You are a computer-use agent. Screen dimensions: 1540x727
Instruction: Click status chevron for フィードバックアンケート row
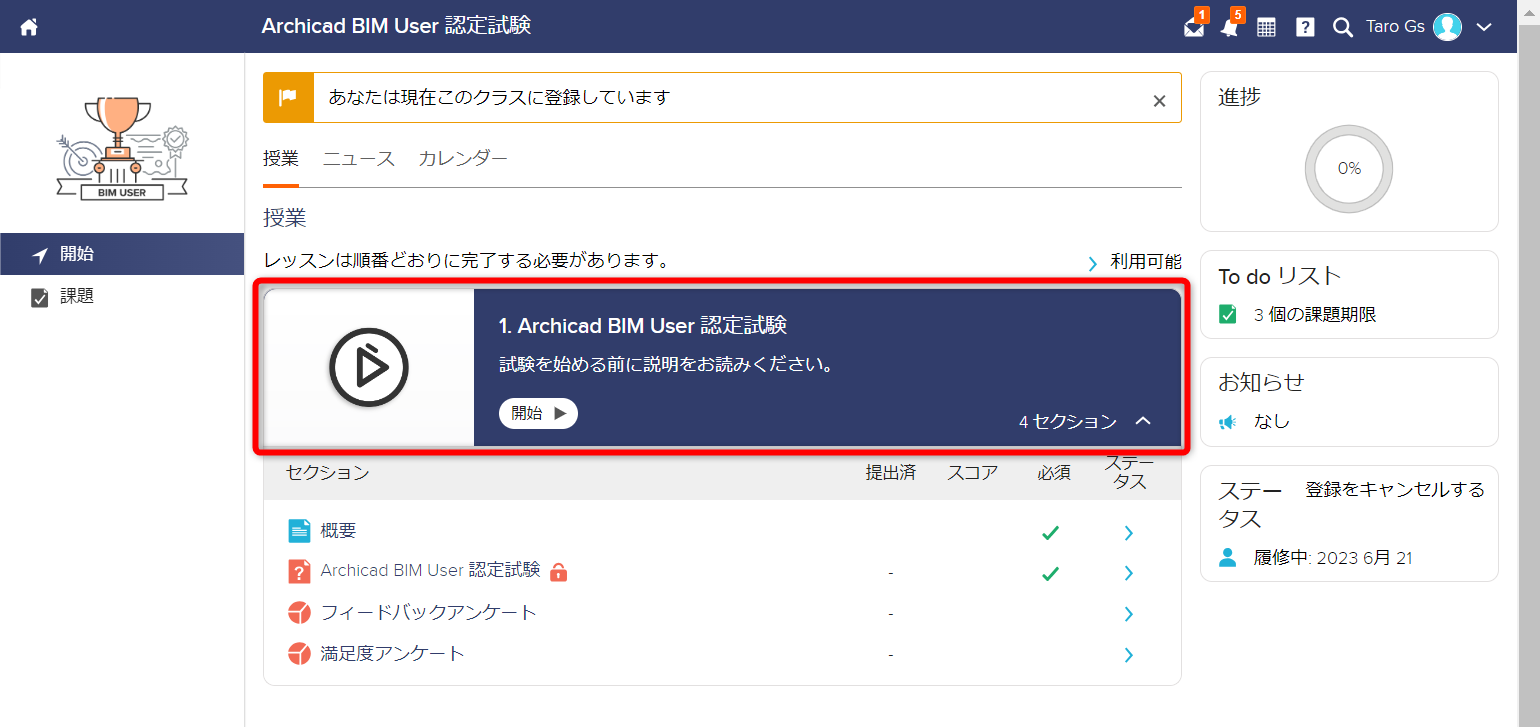click(x=1129, y=614)
